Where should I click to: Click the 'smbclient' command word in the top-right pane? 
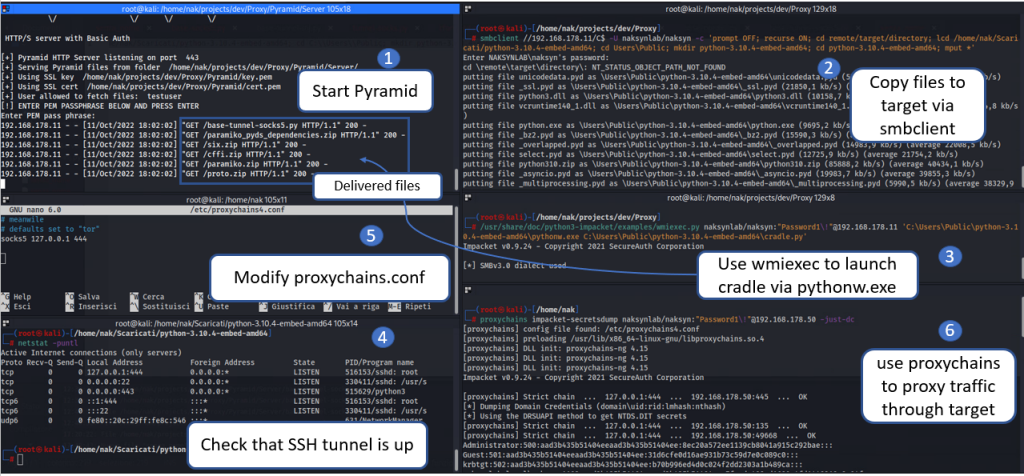[498, 39]
